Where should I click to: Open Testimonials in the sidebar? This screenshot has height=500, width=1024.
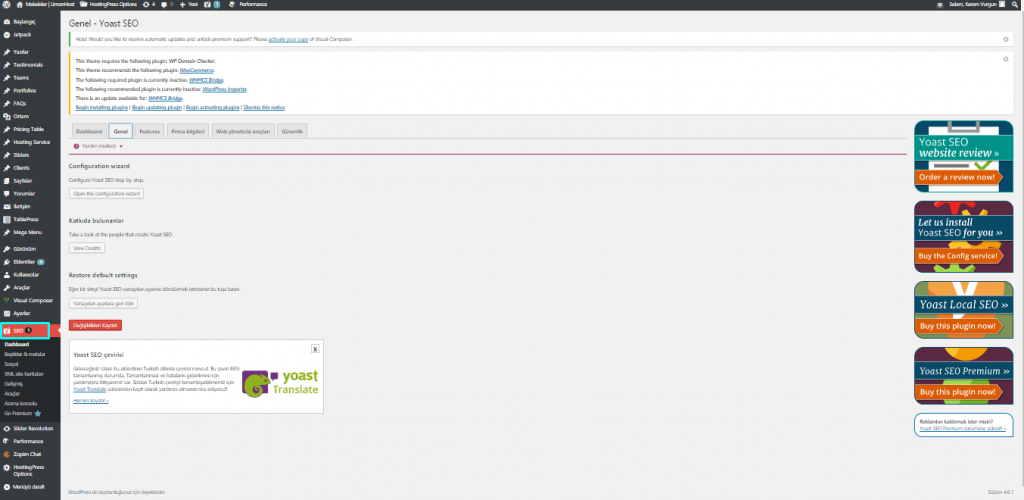[28, 65]
